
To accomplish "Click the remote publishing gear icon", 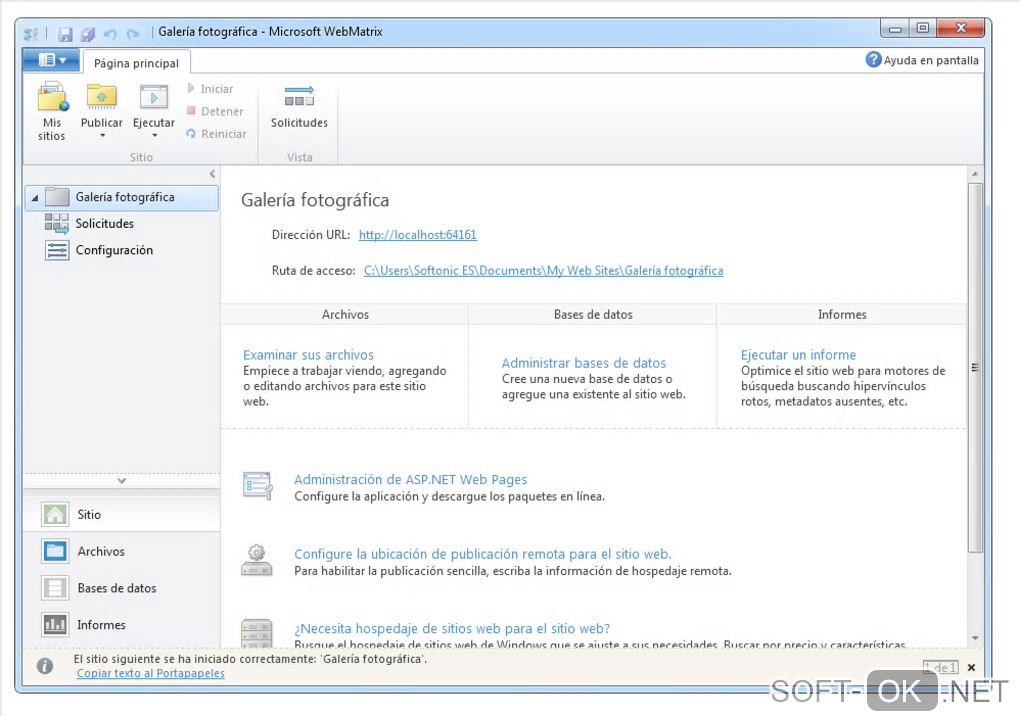I will tap(257, 561).
